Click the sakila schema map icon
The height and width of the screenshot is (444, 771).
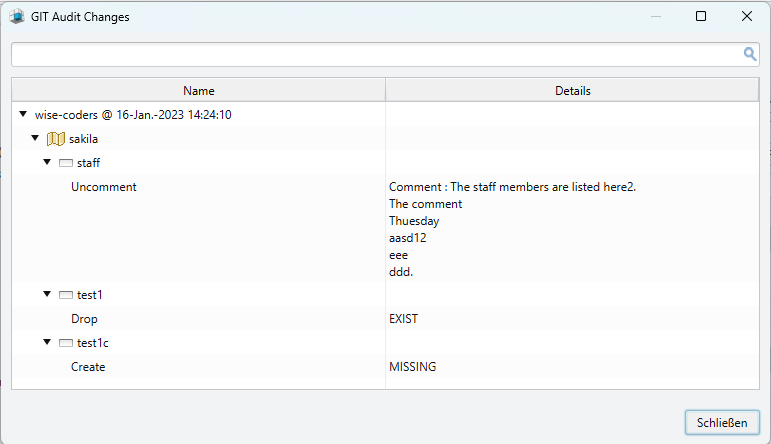pos(56,139)
